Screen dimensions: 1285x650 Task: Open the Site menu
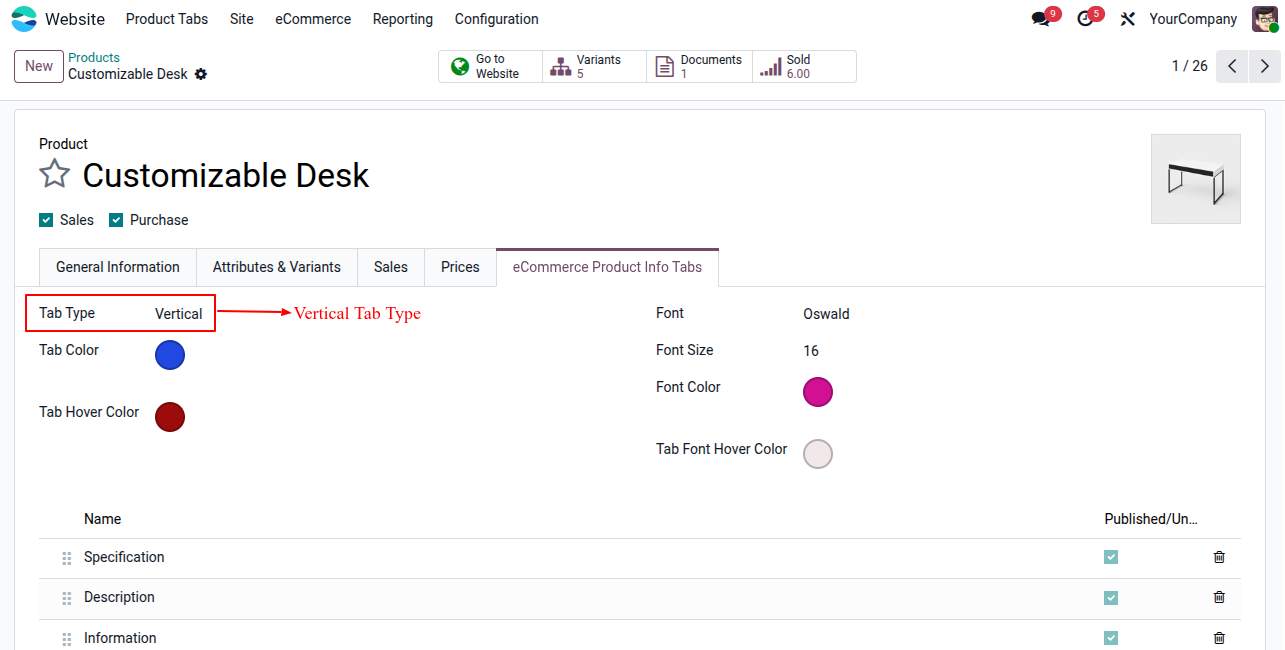242,19
